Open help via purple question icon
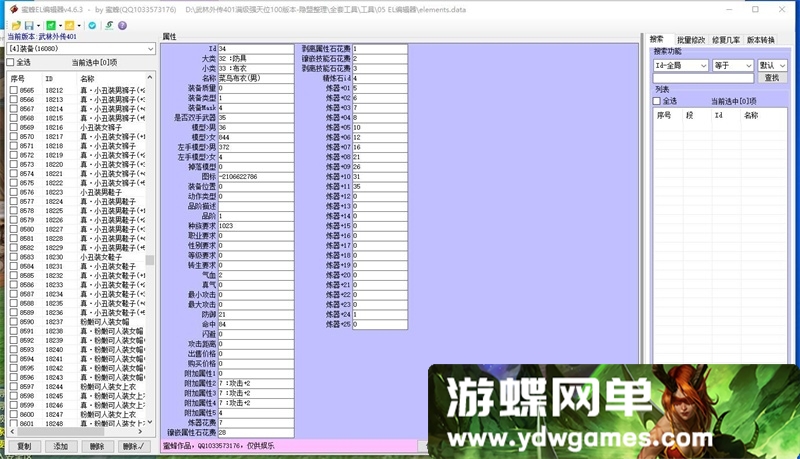Screen dimensions: 800x459 125,25
